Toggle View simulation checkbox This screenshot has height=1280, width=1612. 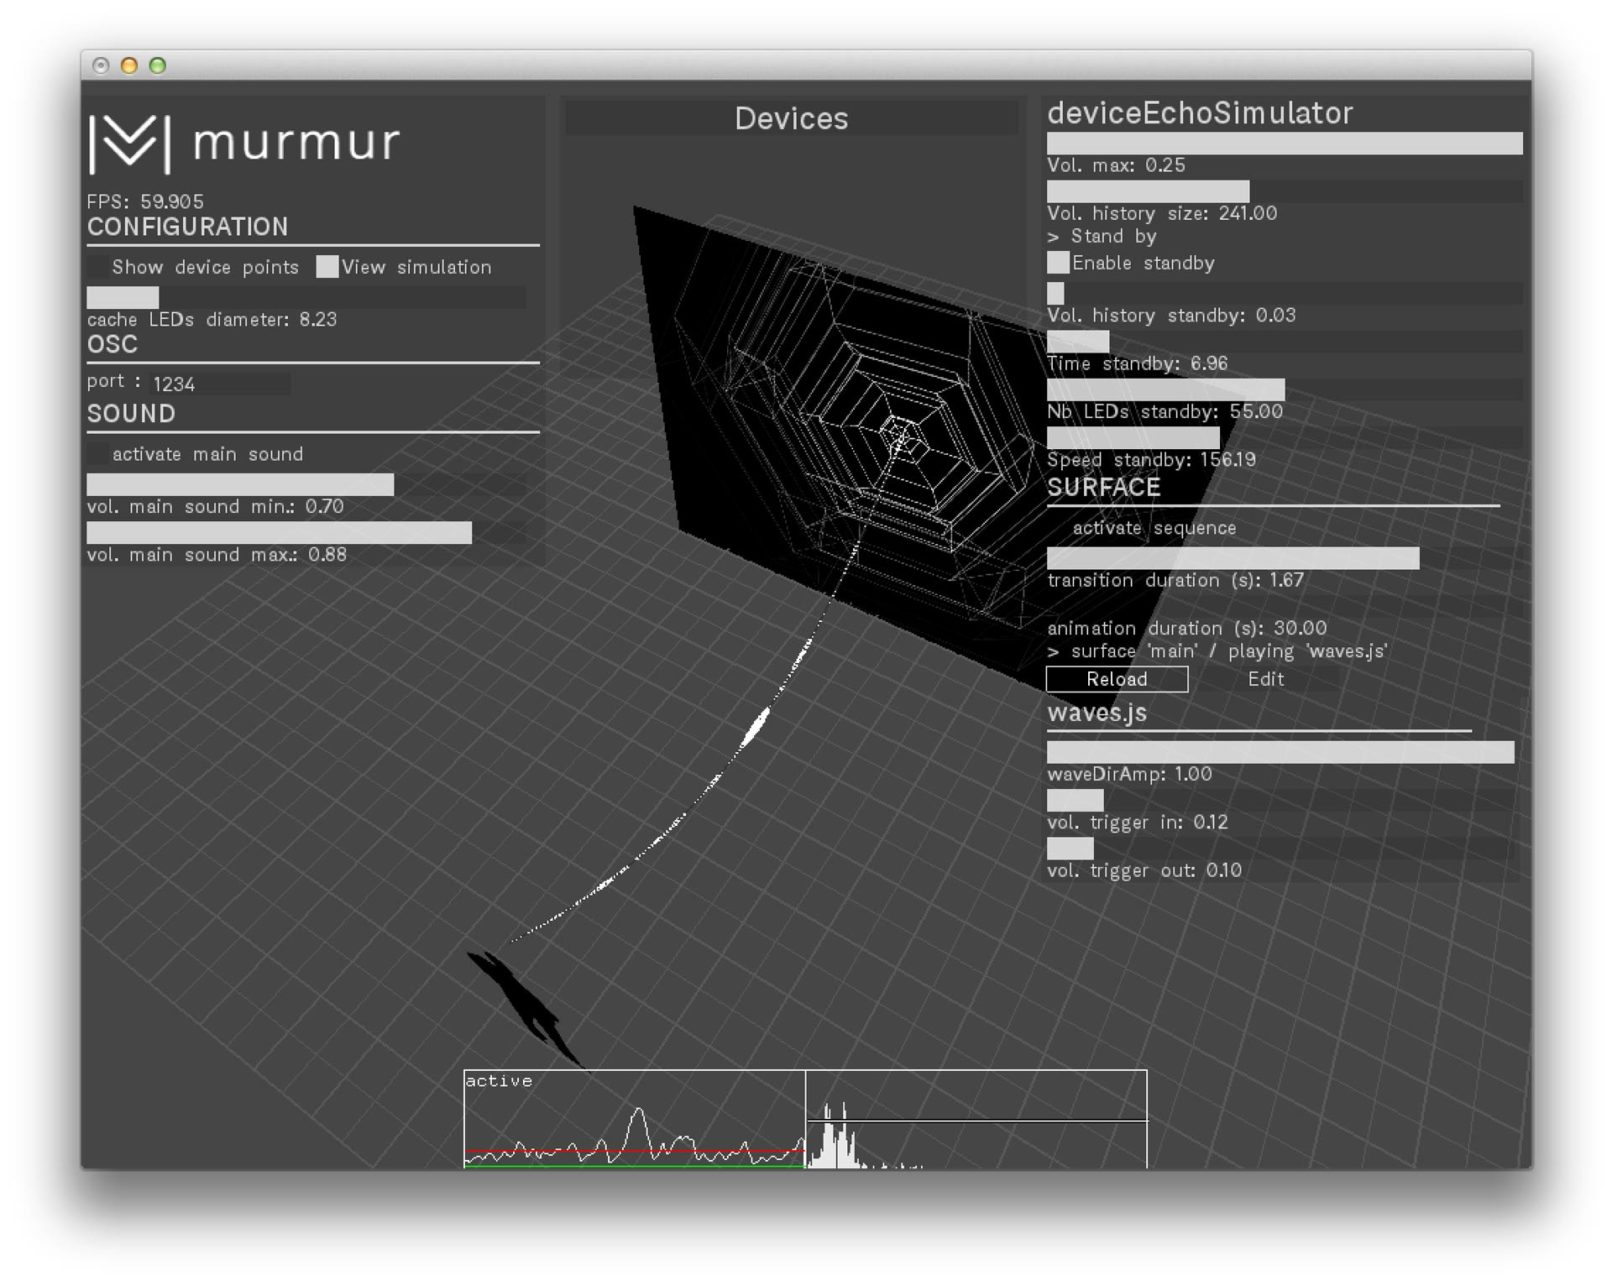coord(327,267)
